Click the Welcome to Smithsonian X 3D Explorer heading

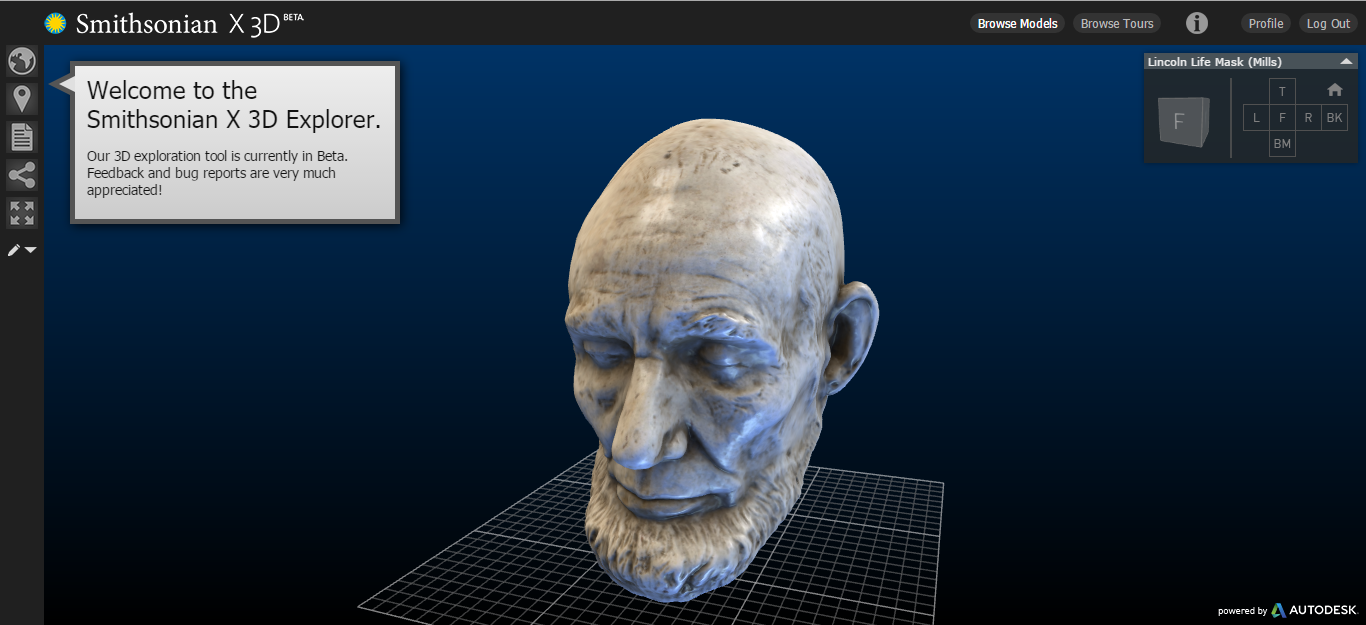(234, 105)
